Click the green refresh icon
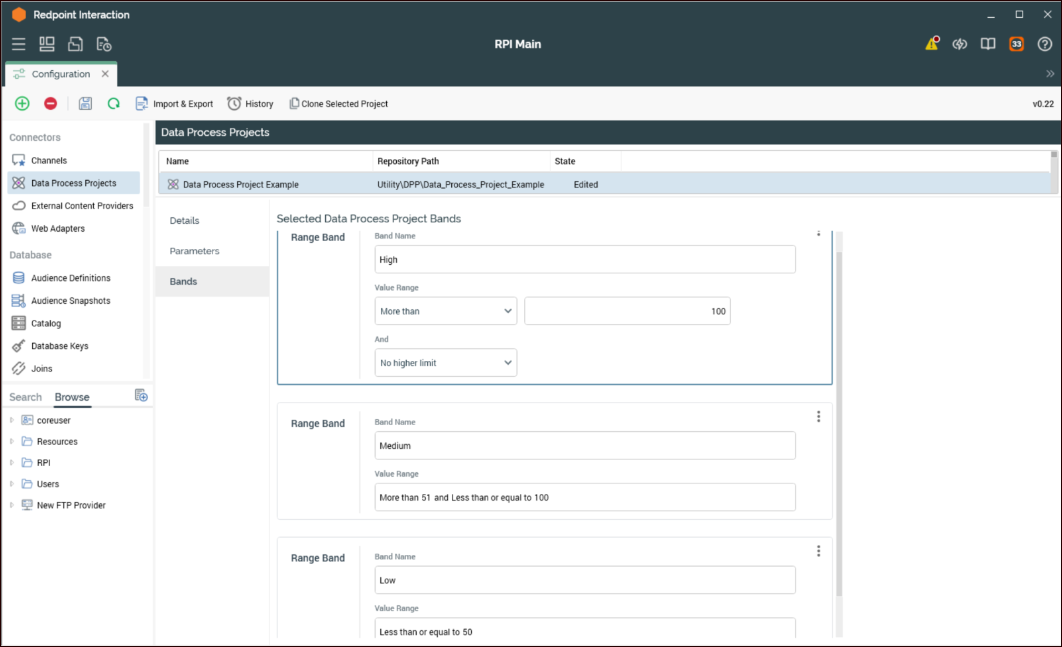Screen dimensions: 1062x647 (113, 104)
